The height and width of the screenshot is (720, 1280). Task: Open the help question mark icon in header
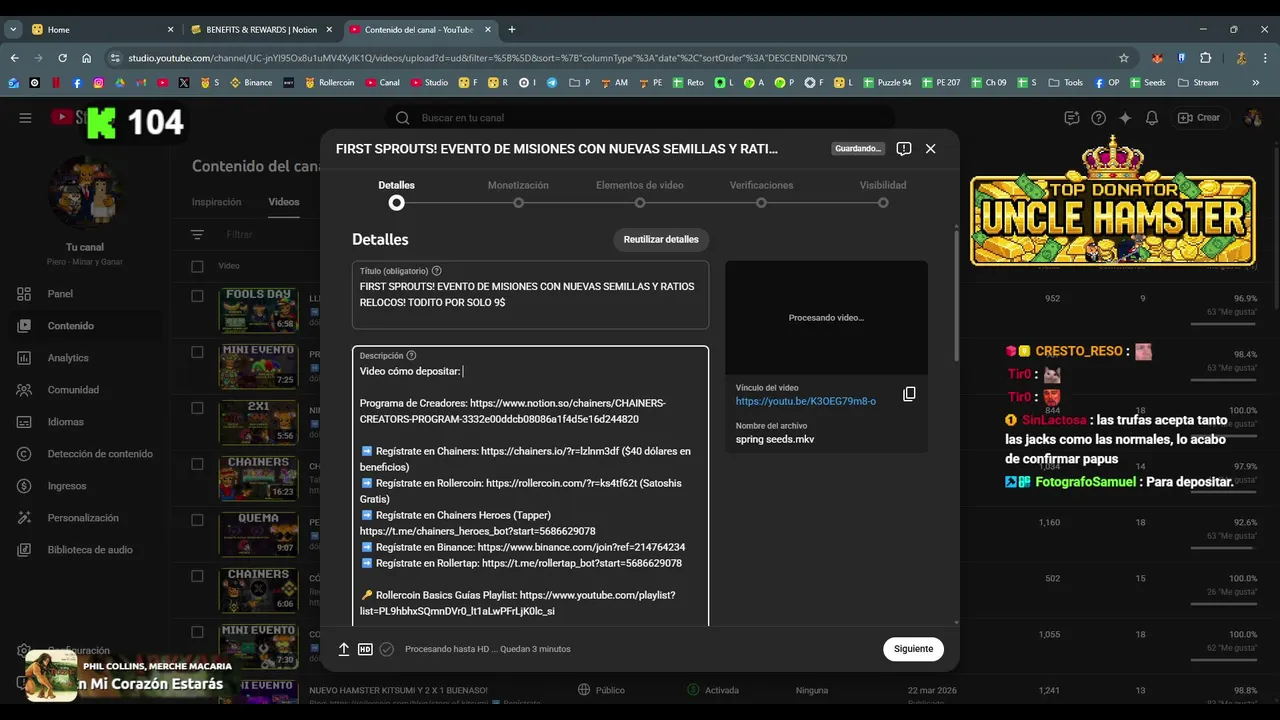(1099, 118)
